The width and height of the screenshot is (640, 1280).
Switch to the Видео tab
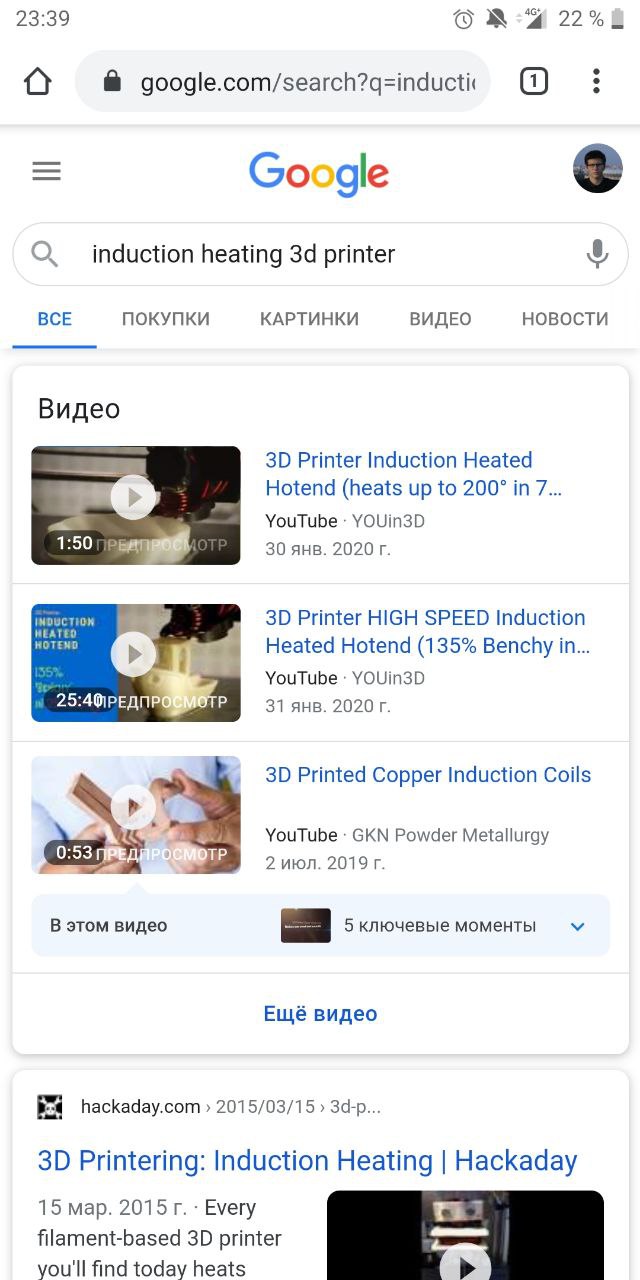click(x=440, y=319)
